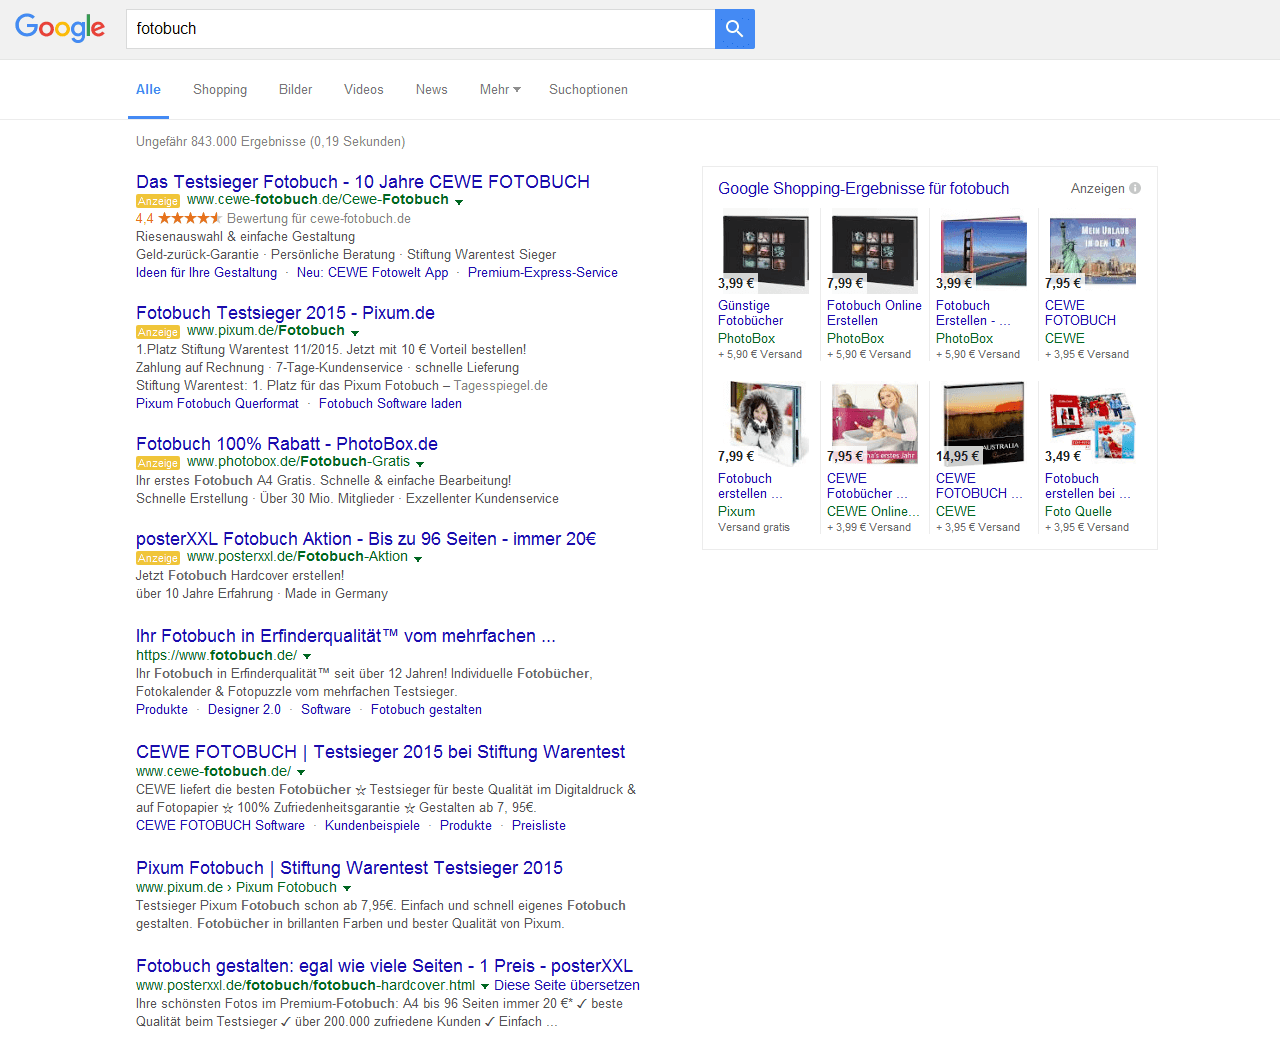Image resolution: width=1280 pixels, height=1040 pixels.
Task: Expand arrow beside www.photobox.de/Fotobuch-Gratis
Action: point(420,463)
